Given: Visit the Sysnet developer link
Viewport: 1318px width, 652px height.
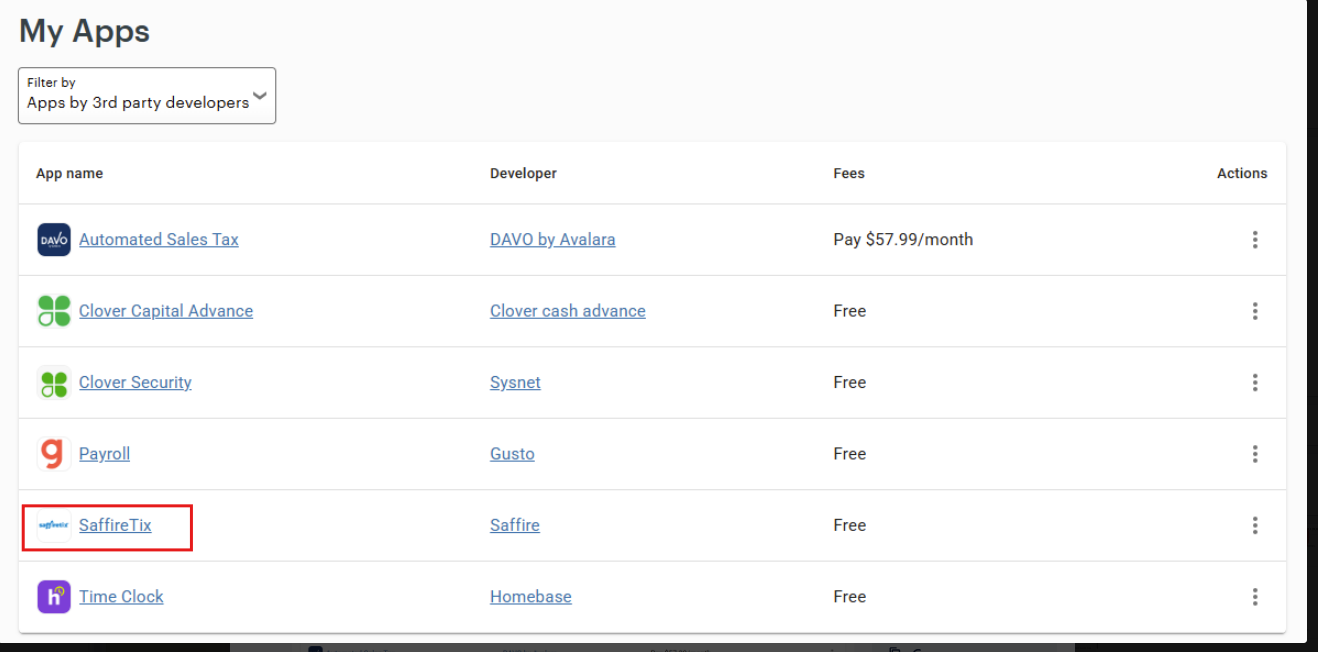Looking at the screenshot, I should tap(515, 383).
